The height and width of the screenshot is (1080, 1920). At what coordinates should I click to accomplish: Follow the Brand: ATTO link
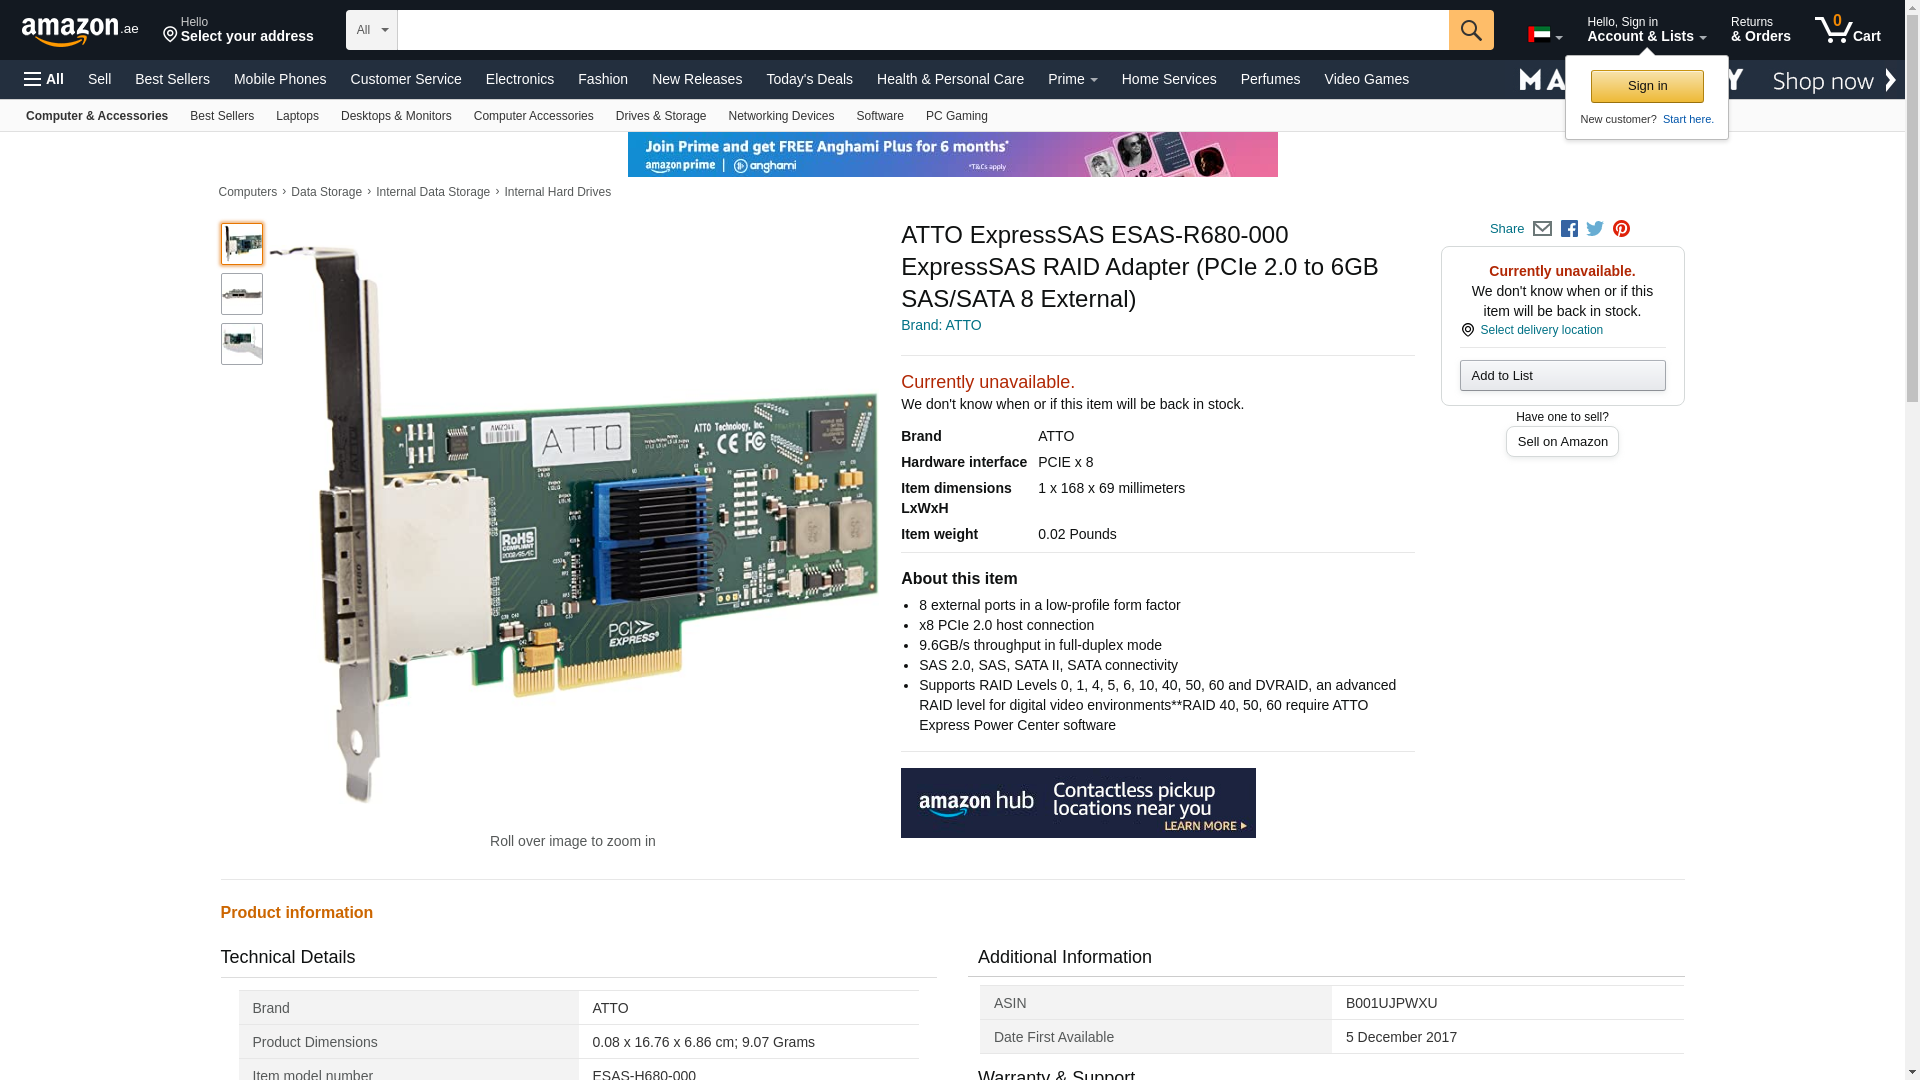point(940,325)
